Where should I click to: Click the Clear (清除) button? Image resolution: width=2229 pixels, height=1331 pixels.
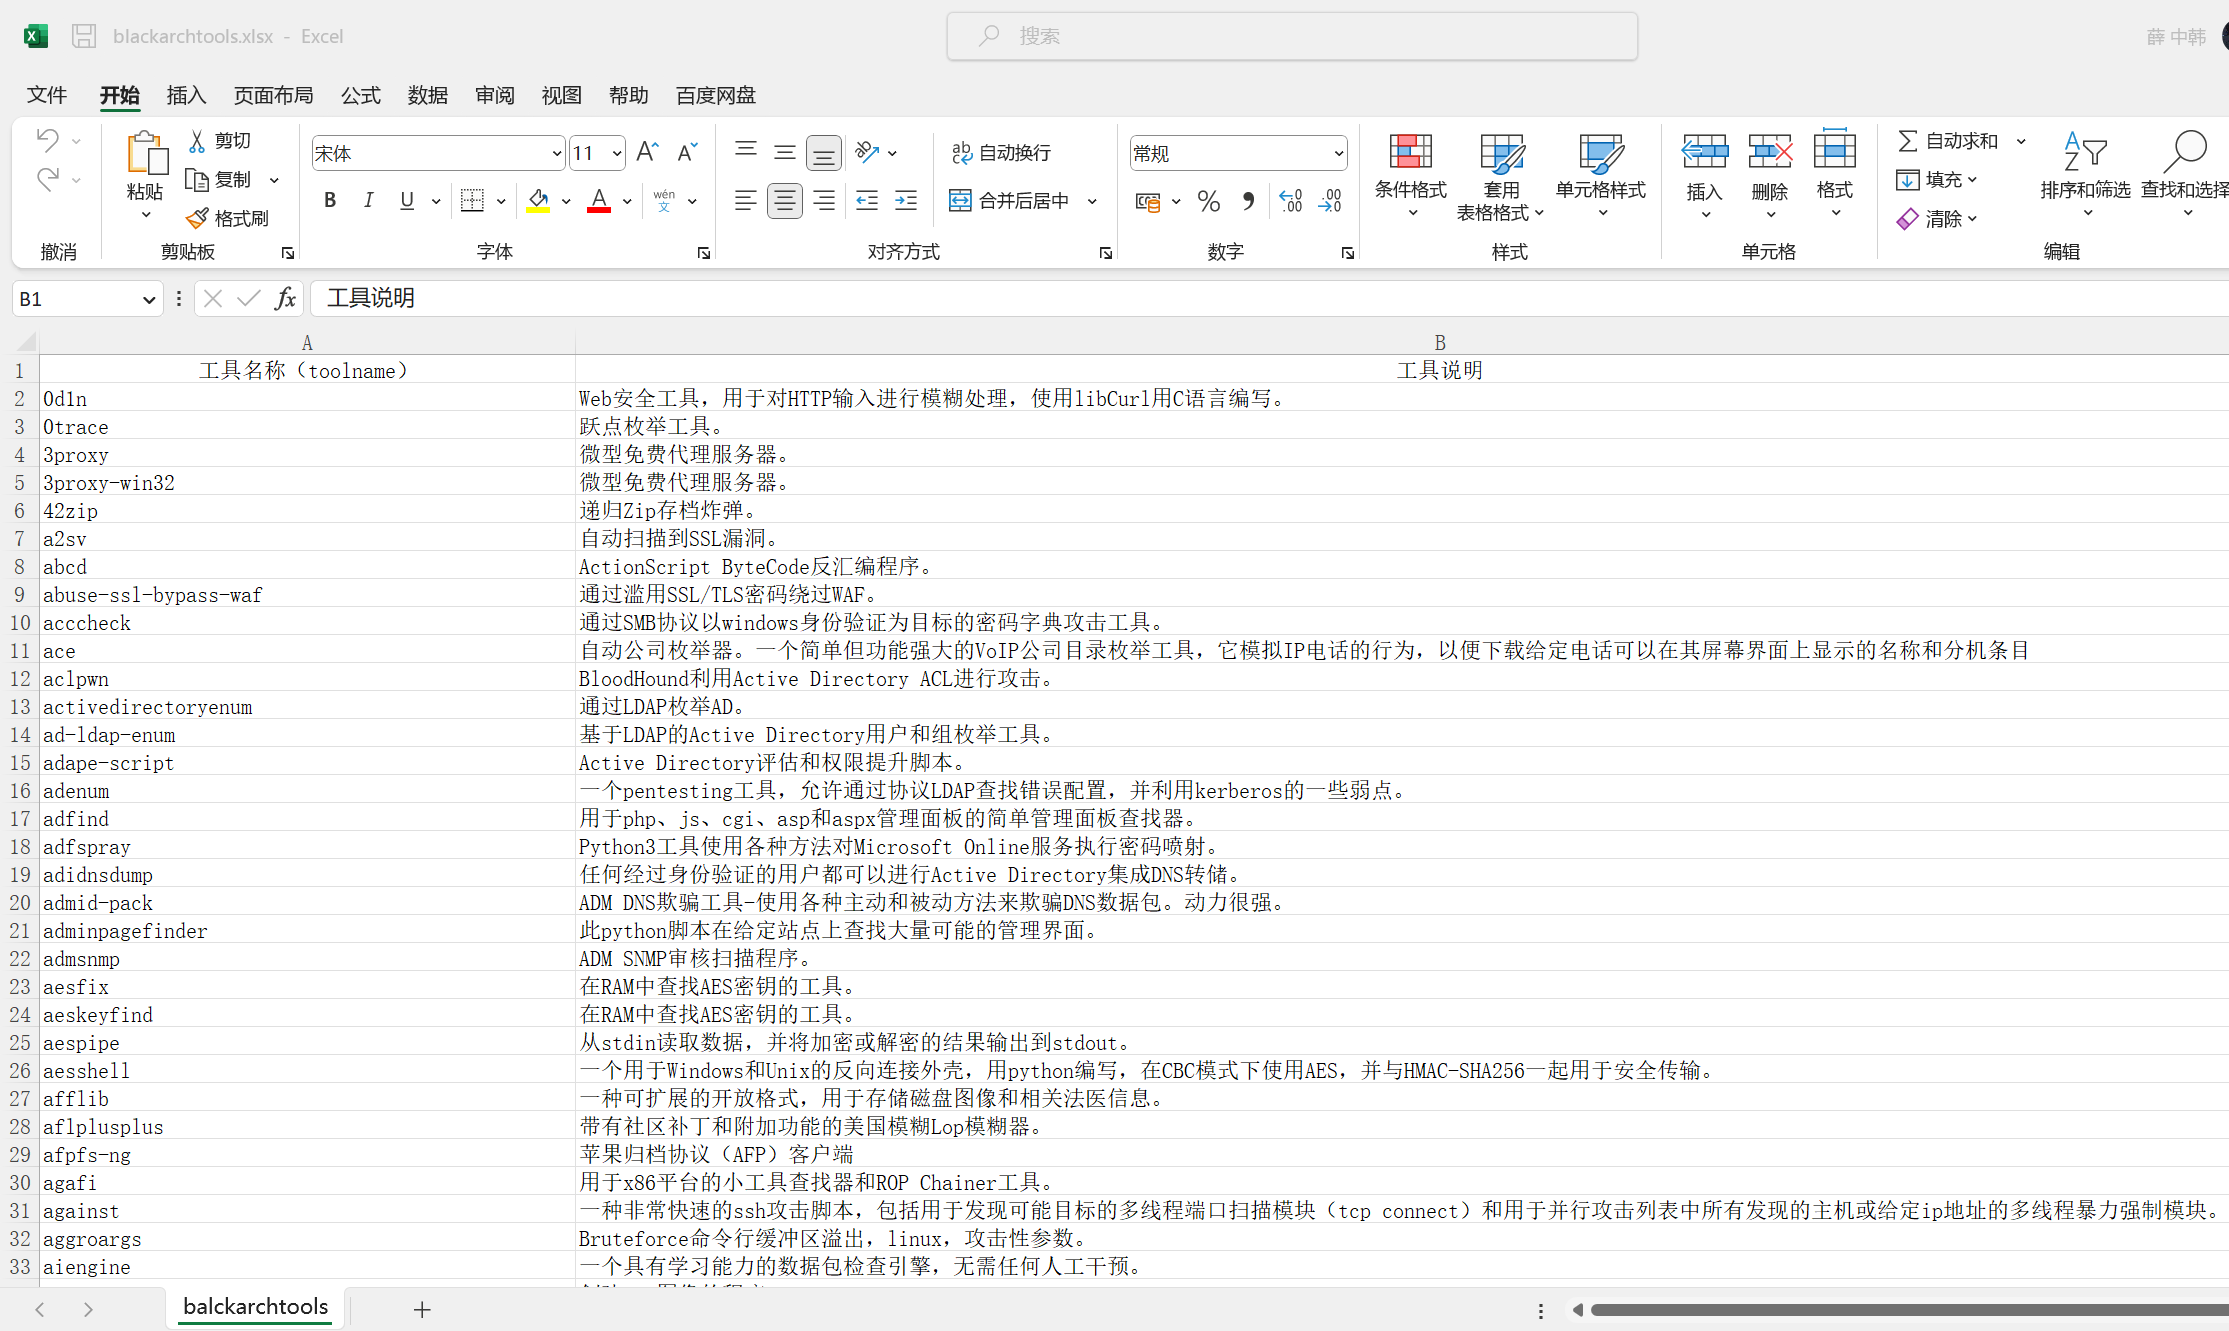(x=1937, y=219)
